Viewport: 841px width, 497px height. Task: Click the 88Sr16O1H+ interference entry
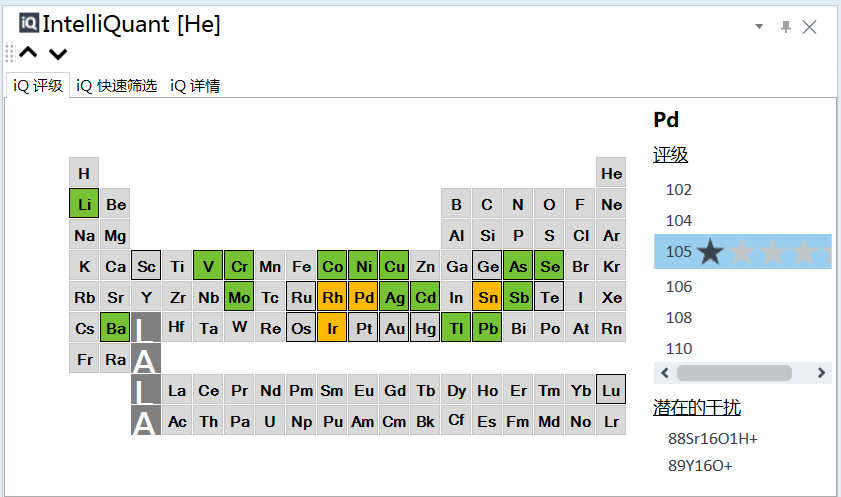tap(713, 439)
